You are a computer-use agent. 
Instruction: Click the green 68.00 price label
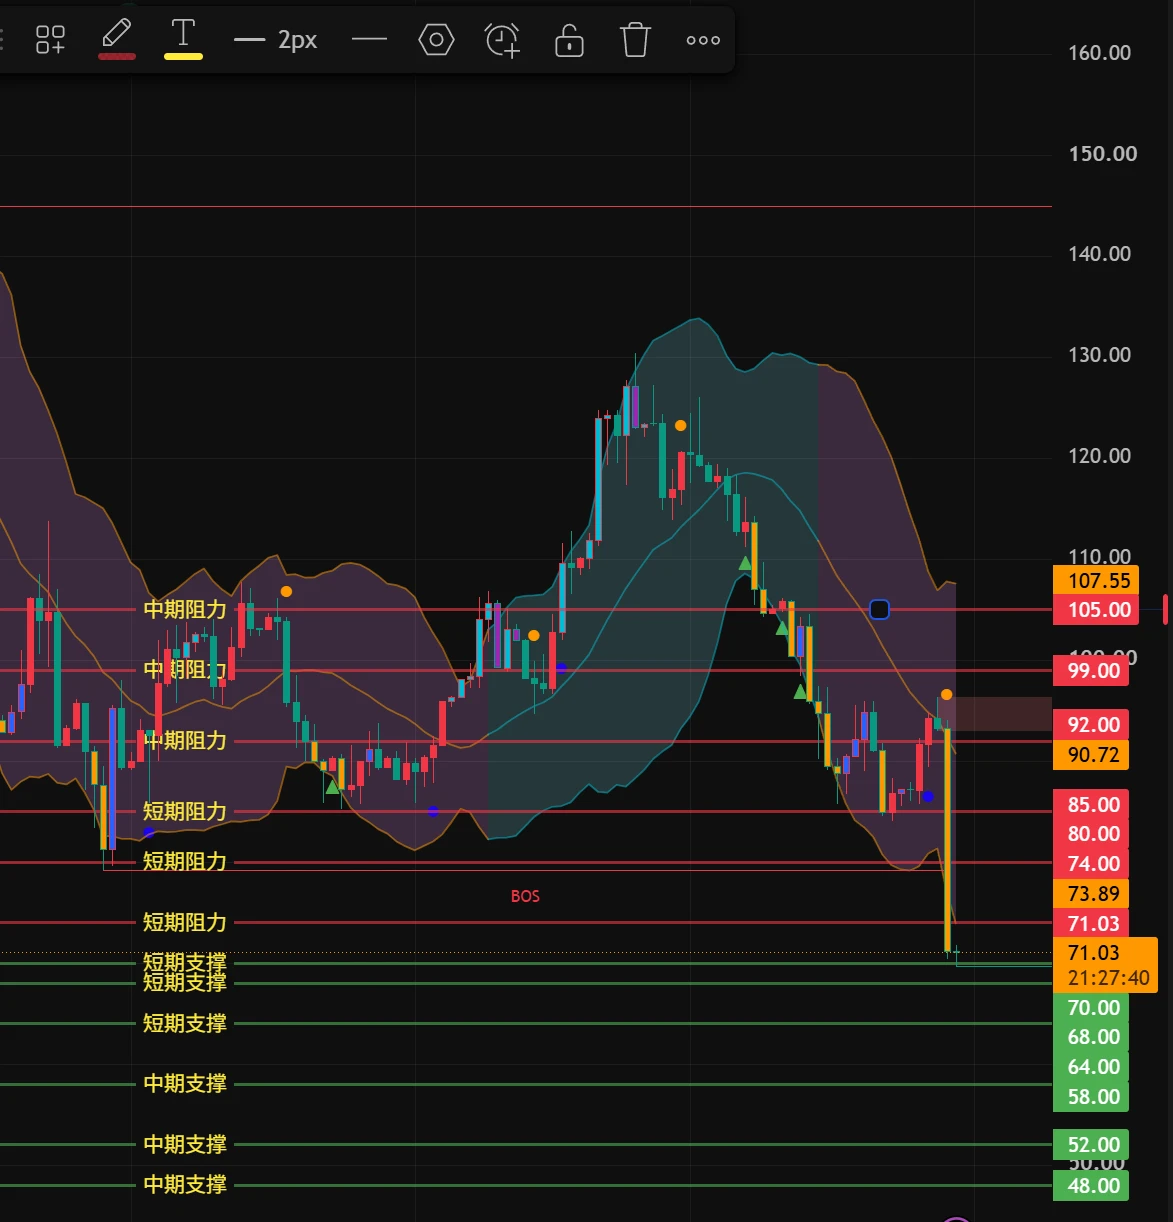[1092, 1037]
